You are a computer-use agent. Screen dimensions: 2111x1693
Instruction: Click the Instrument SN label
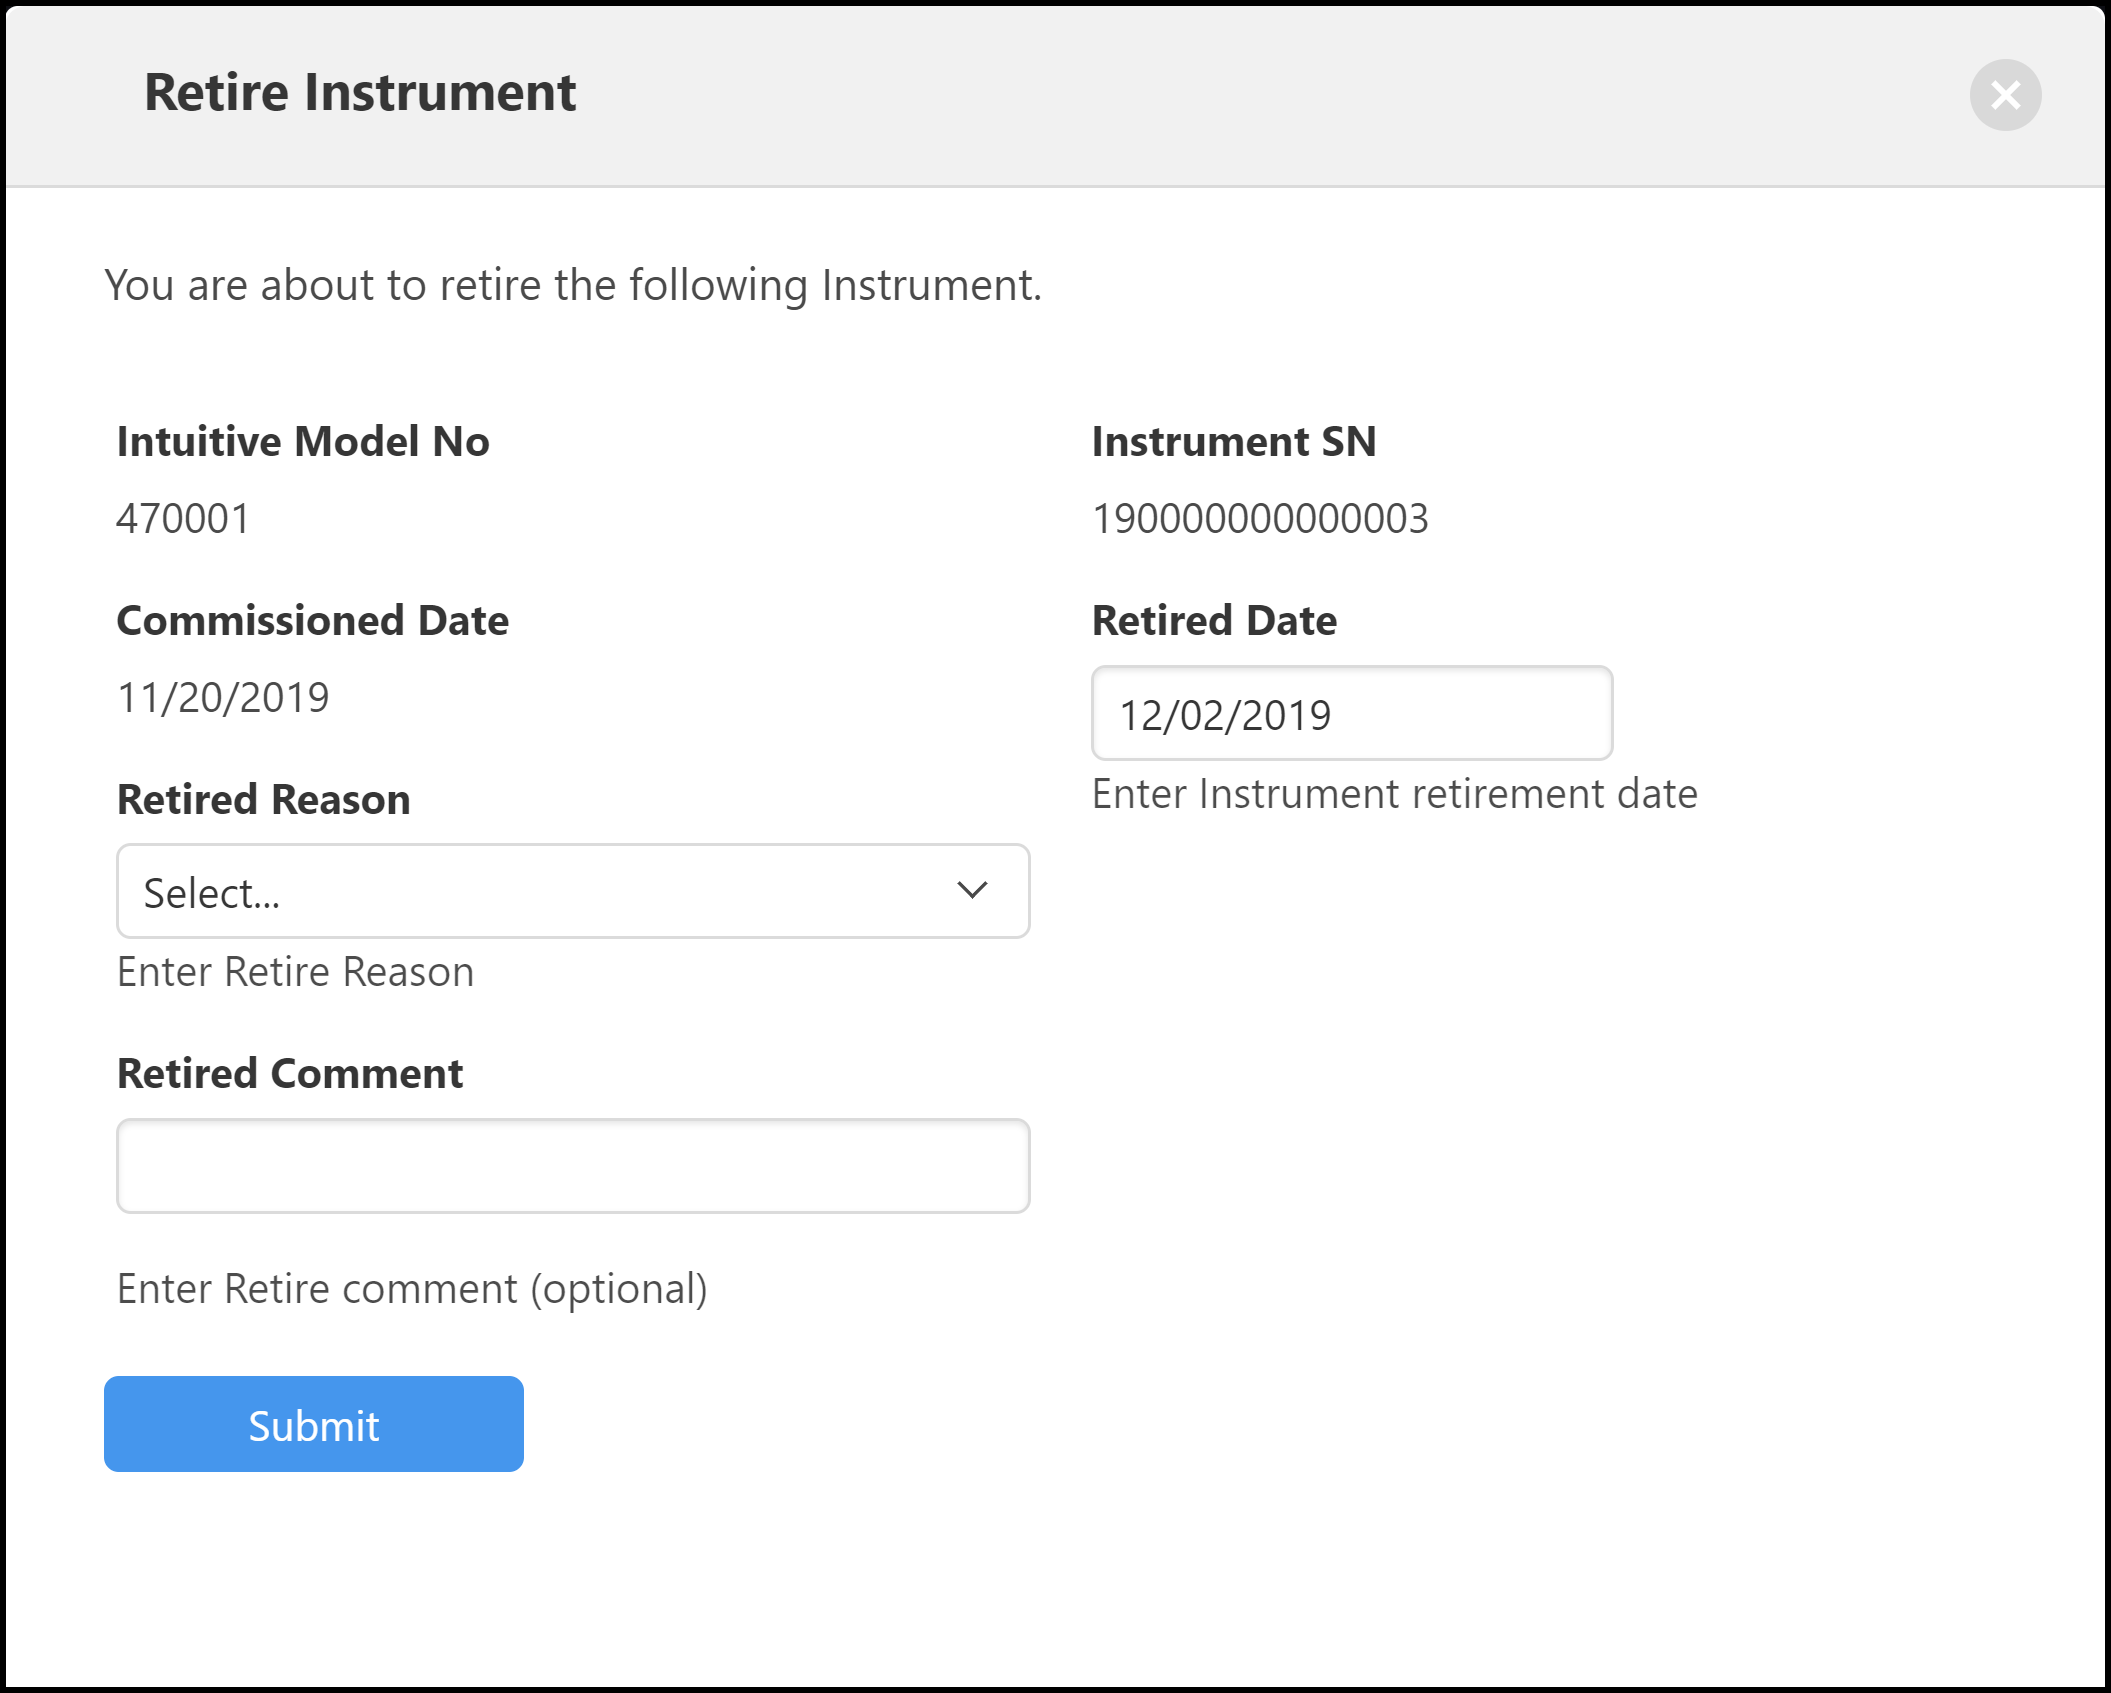(x=1233, y=442)
